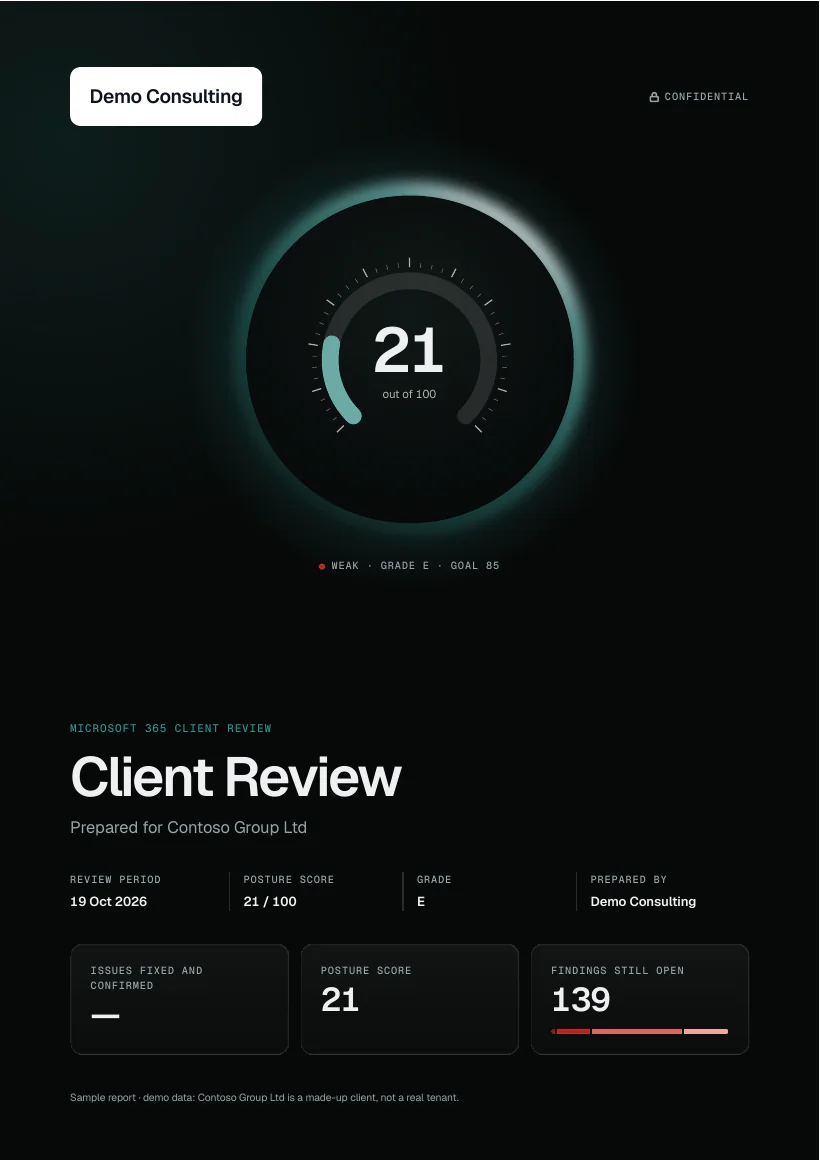
Task: Click the sample report disclaimer footer text
Action: pyautogui.click(x=264, y=1097)
